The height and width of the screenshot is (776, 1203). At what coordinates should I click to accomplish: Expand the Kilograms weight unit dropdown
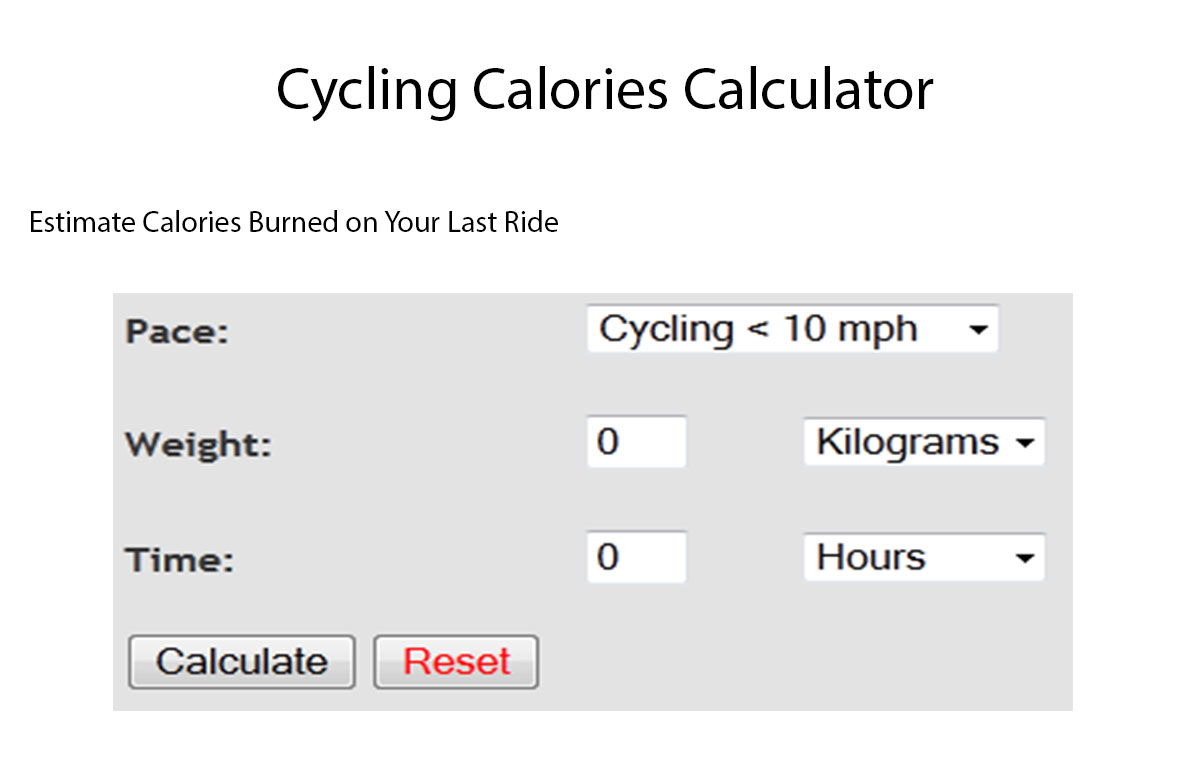coord(922,441)
